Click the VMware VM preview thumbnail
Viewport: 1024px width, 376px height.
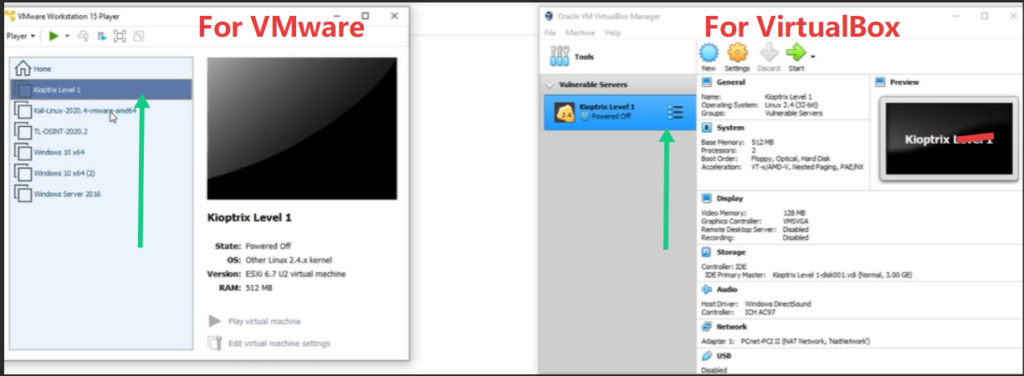point(302,129)
